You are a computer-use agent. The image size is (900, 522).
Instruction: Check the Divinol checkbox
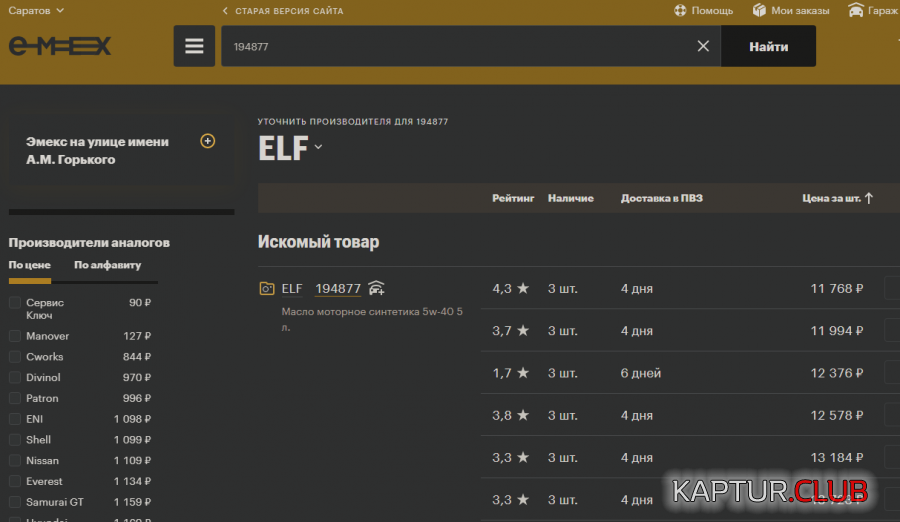(x=15, y=377)
